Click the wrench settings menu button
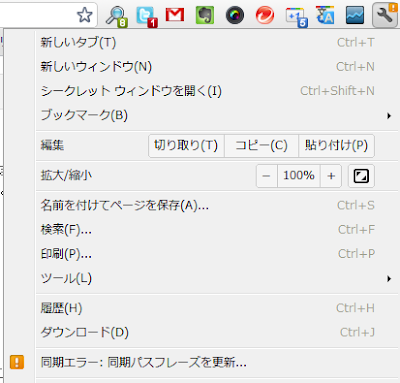The image size is (400, 383). point(385,15)
